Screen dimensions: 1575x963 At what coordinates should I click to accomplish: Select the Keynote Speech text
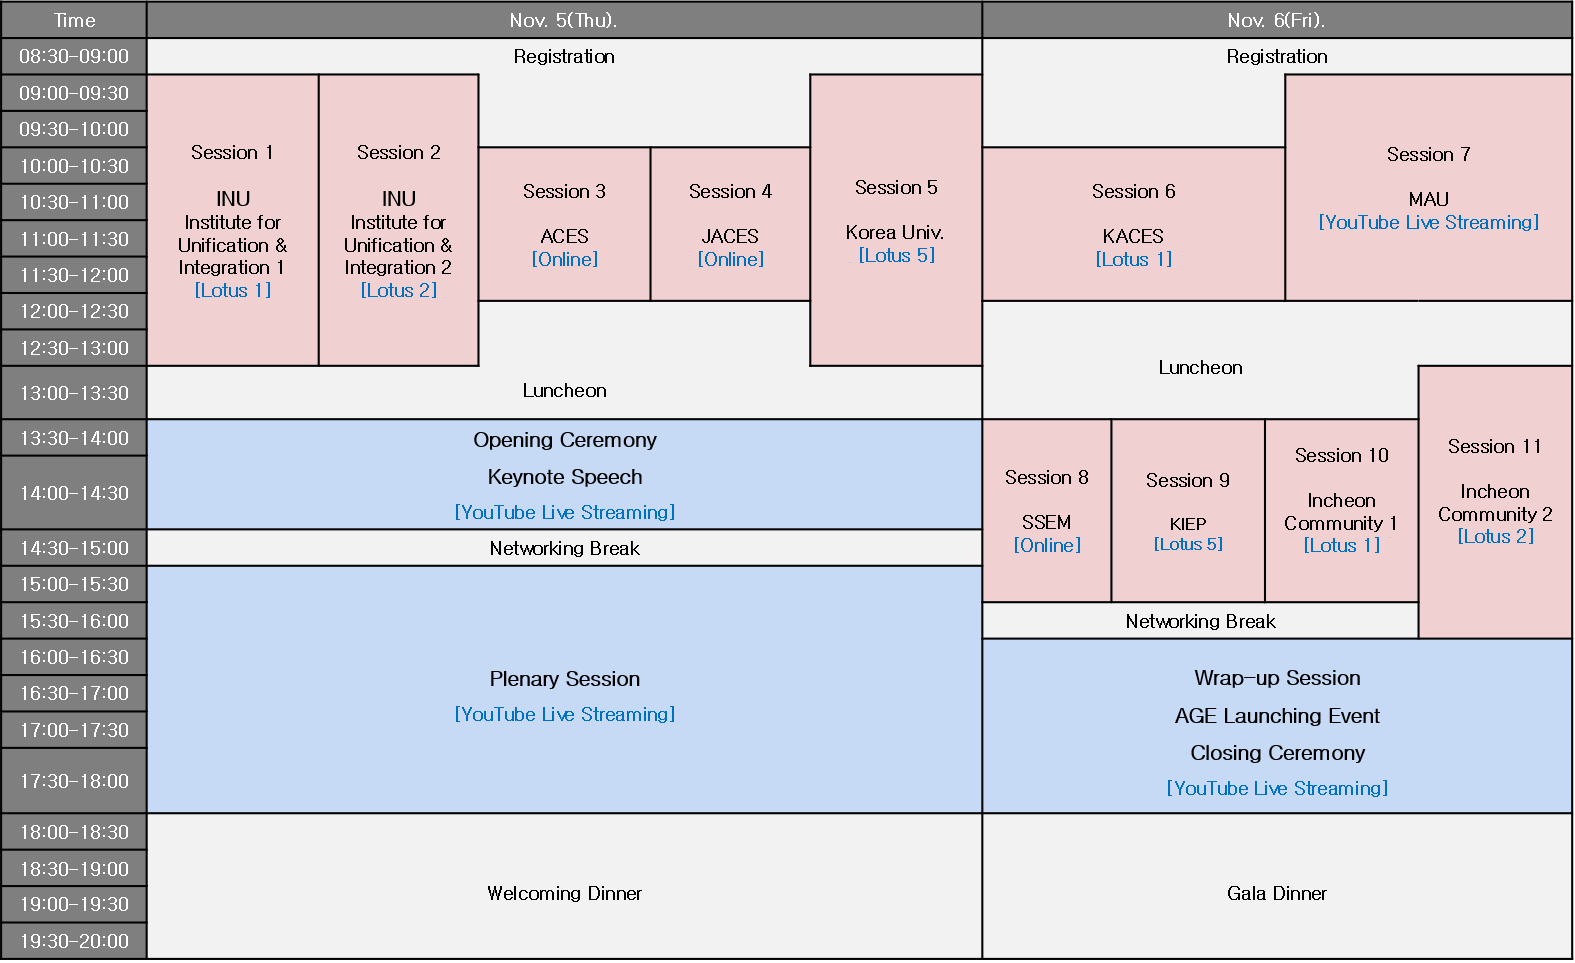[565, 477]
